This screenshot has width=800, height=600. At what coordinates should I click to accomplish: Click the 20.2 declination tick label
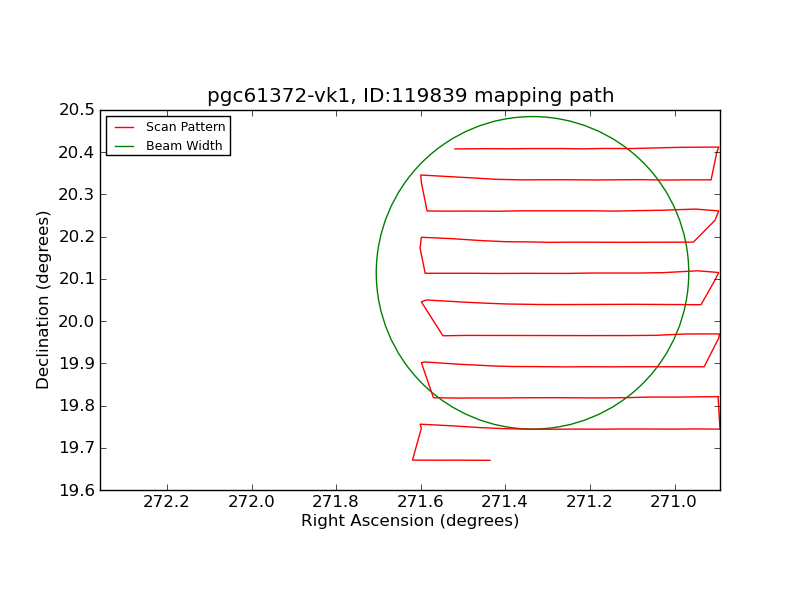pos(77,237)
